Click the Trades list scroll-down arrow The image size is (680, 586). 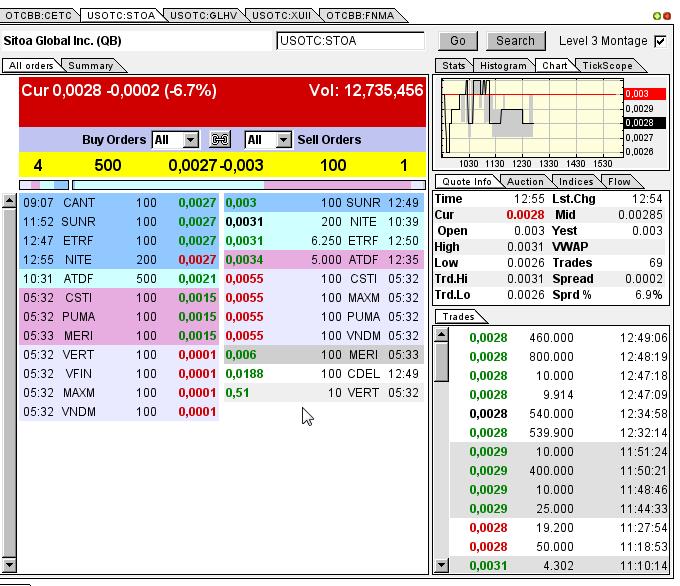(442, 566)
